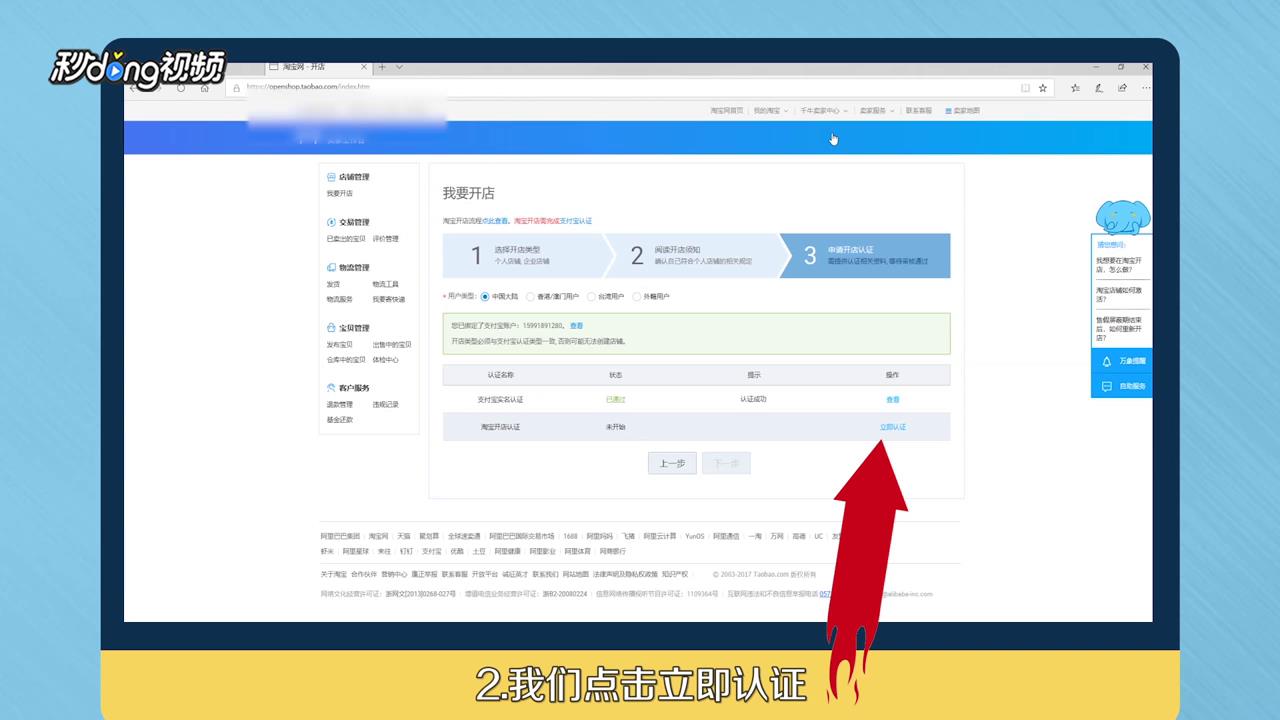
Task: Open 物流工具 in sidebar
Action: (x=386, y=284)
